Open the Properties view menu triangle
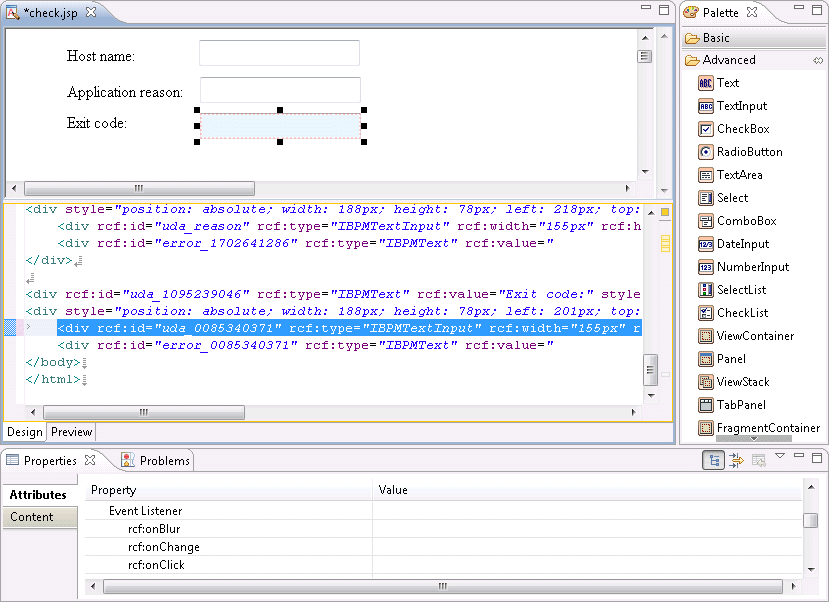Viewport: 829px width, 602px height. (780, 455)
